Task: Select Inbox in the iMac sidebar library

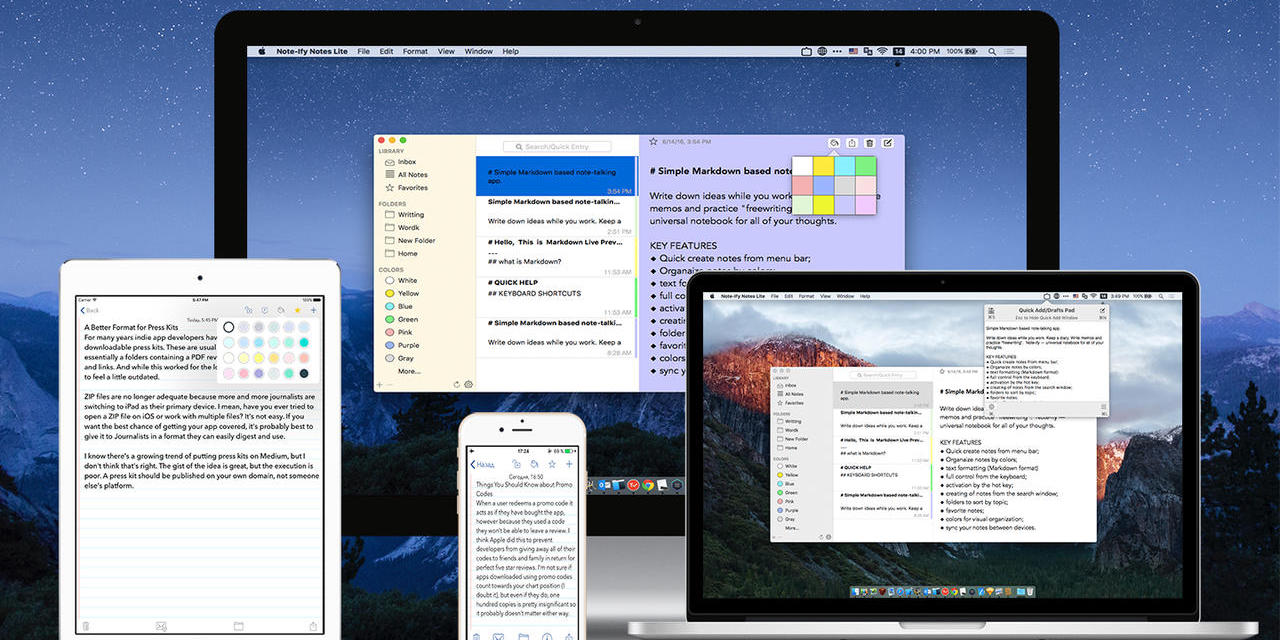Action: pos(407,162)
